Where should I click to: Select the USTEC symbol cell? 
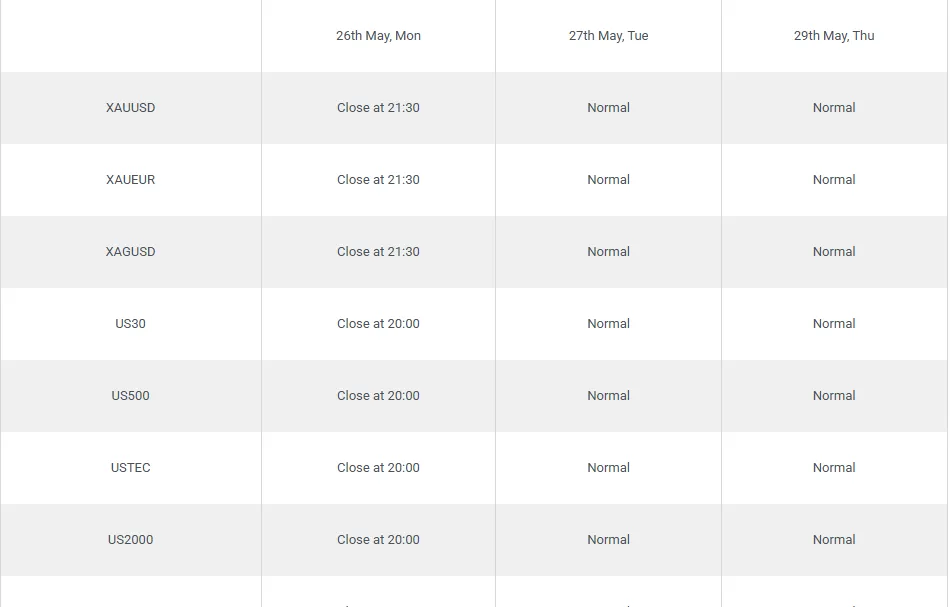(x=131, y=468)
